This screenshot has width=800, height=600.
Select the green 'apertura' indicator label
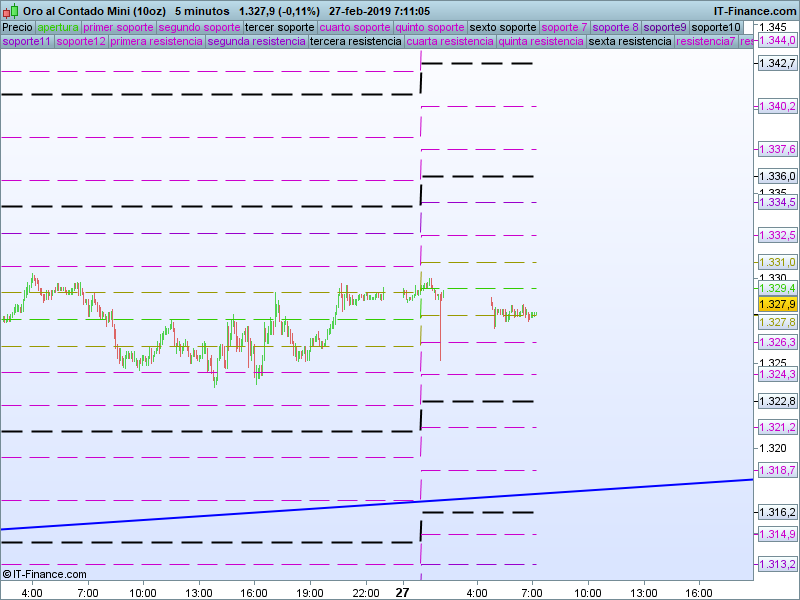57,27
